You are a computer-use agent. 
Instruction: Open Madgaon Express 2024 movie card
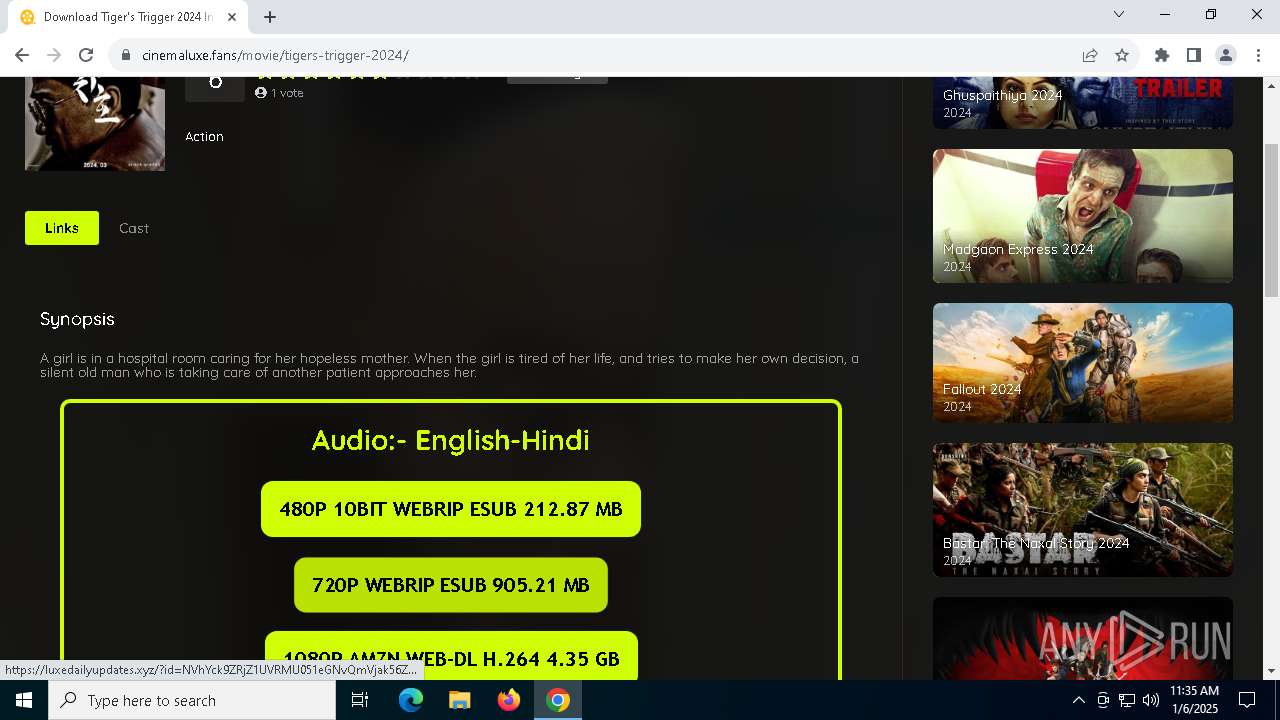click(x=1083, y=216)
